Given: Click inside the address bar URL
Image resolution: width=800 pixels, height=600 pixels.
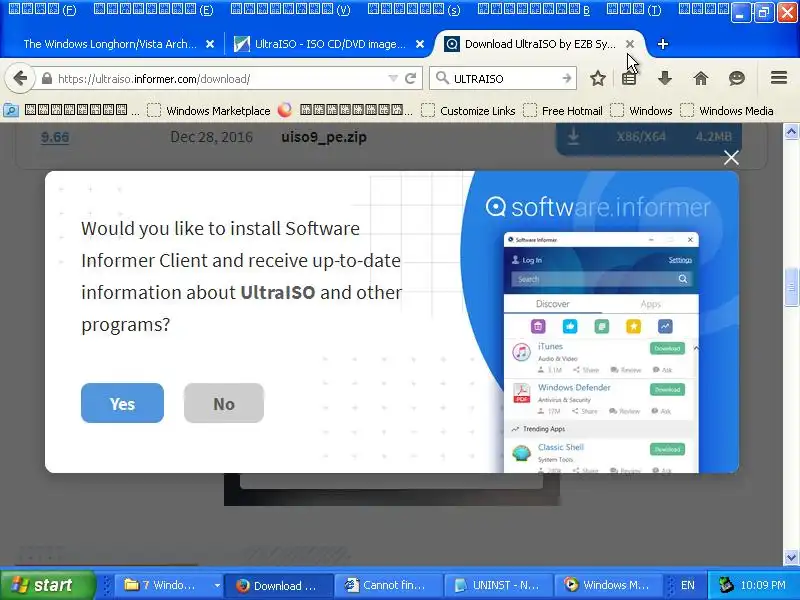Looking at the screenshot, I should [x=219, y=79].
